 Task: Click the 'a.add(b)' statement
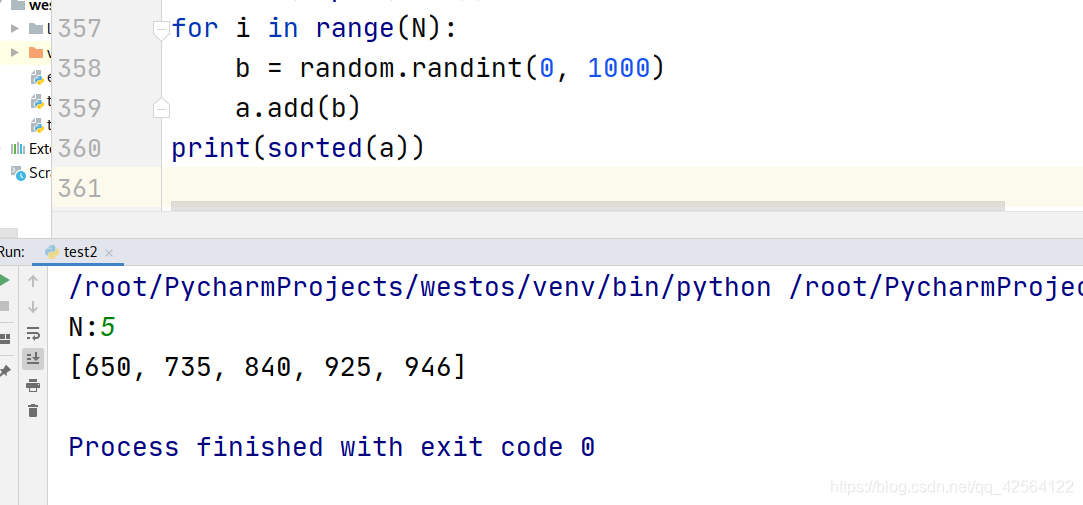pyautogui.click(x=298, y=108)
